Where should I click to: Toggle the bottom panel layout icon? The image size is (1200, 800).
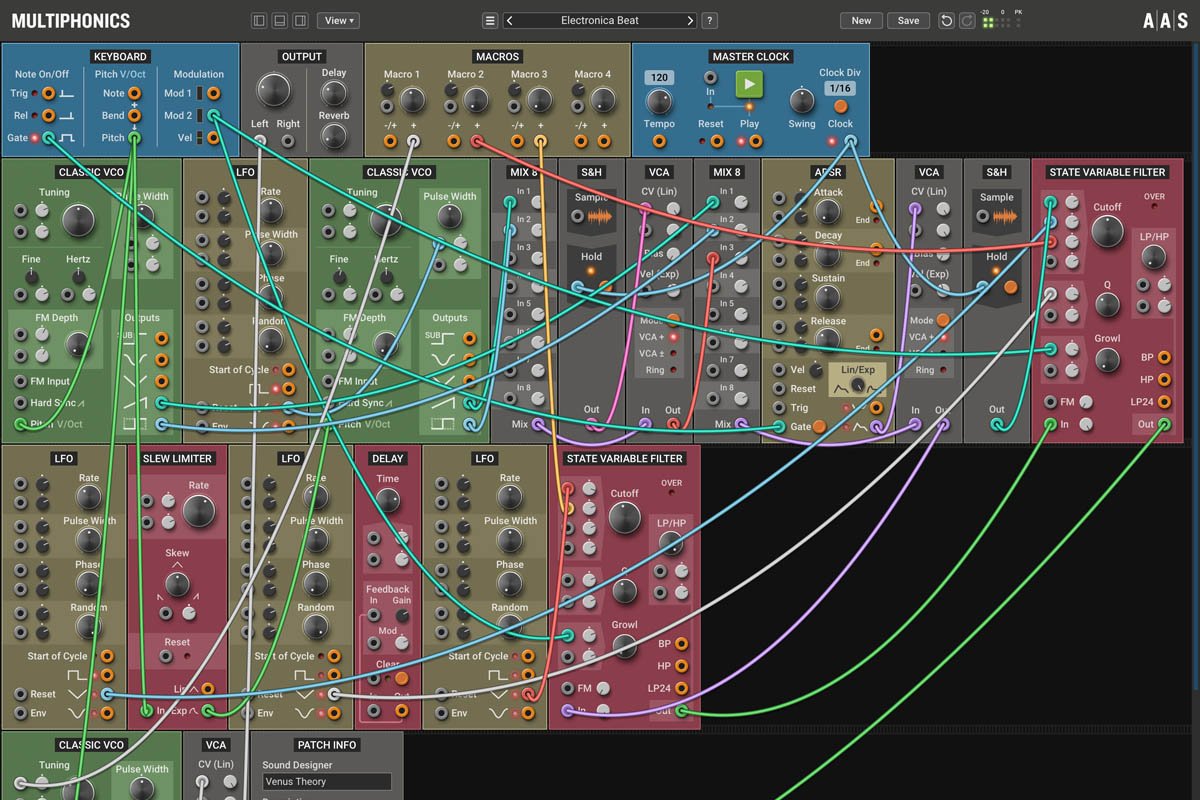(x=279, y=20)
